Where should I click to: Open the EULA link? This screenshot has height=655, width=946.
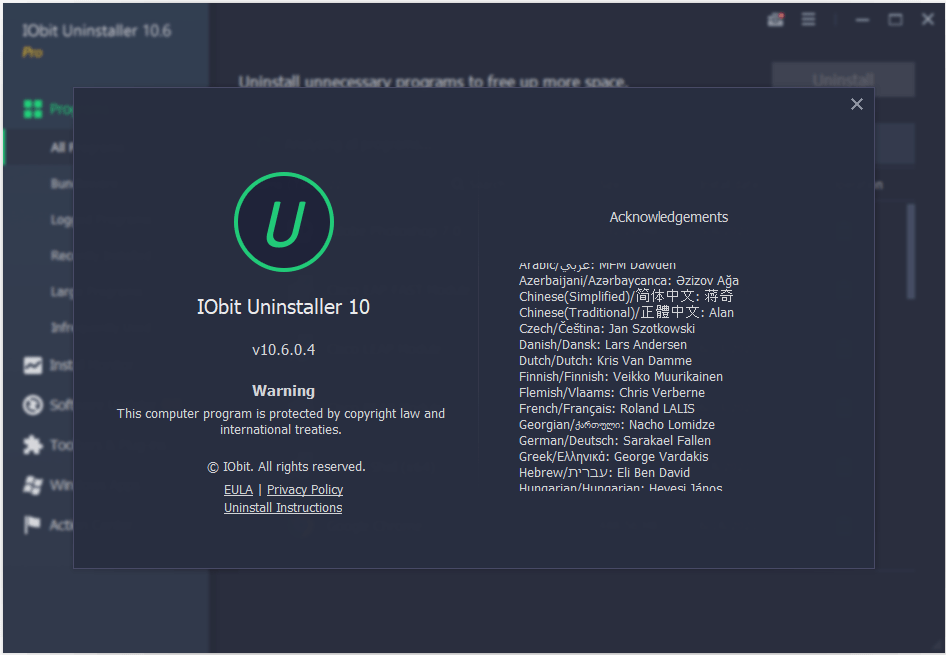238,490
